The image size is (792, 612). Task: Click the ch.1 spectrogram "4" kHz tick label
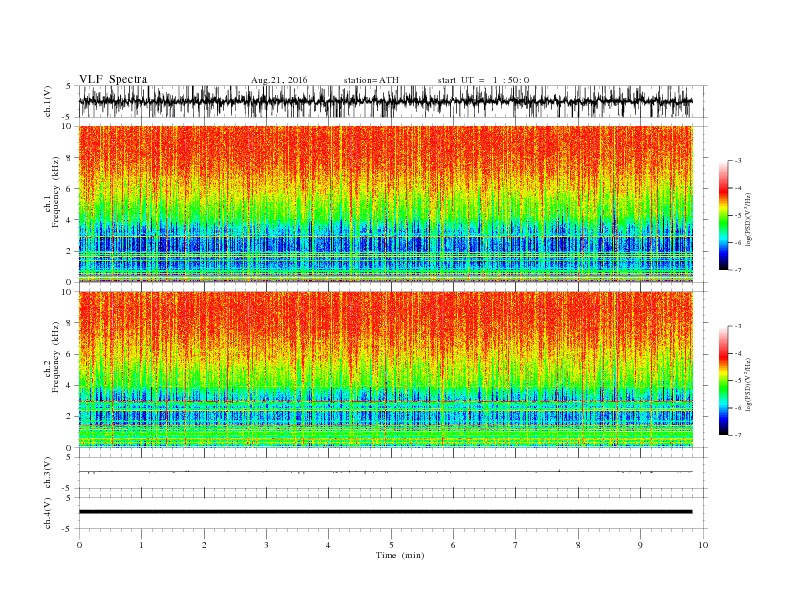(x=70, y=220)
